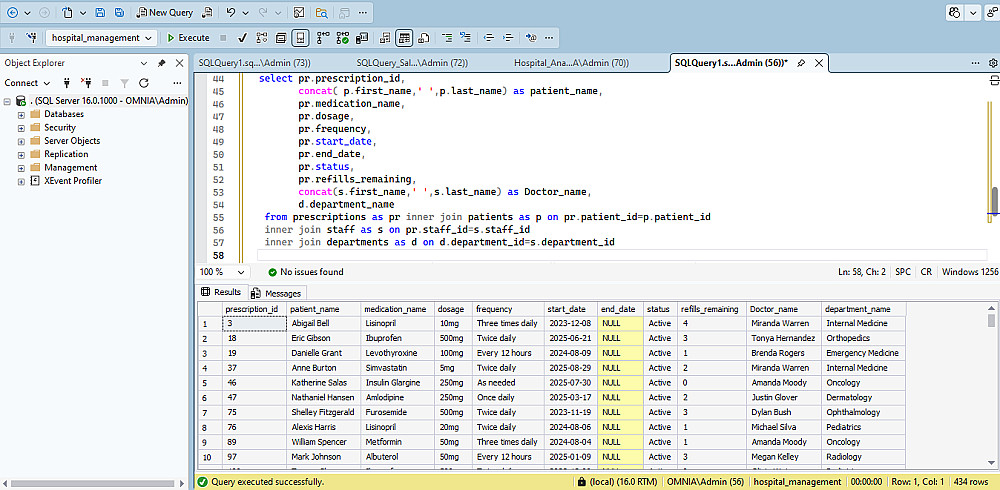Click the Parse query checkmark icon
Image resolution: width=1000 pixels, height=490 pixels.
click(242, 38)
